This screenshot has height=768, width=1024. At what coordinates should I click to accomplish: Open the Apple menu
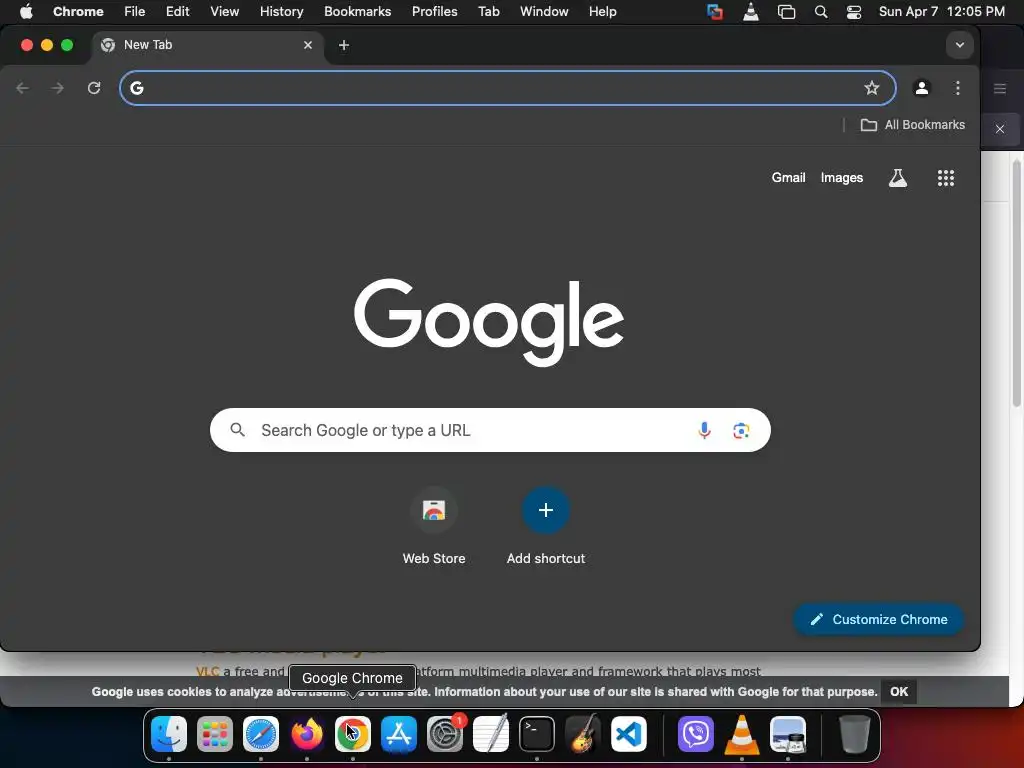pyautogui.click(x=26, y=12)
